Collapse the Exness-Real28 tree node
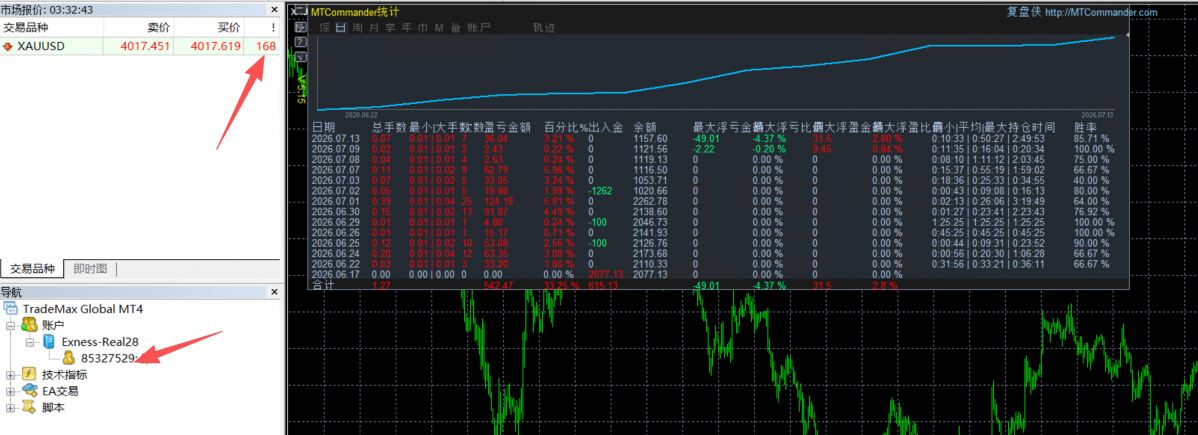This screenshot has width=1198, height=435. (30, 342)
